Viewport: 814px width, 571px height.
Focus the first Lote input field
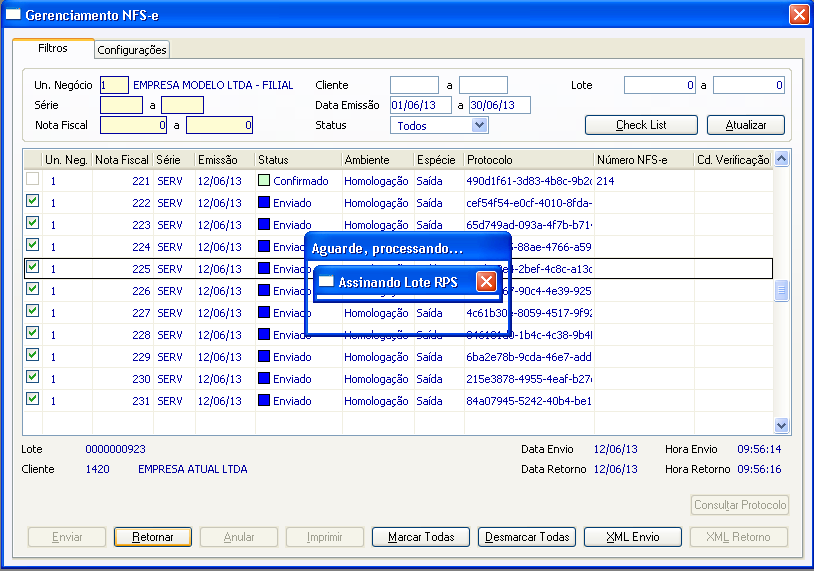(659, 85)
